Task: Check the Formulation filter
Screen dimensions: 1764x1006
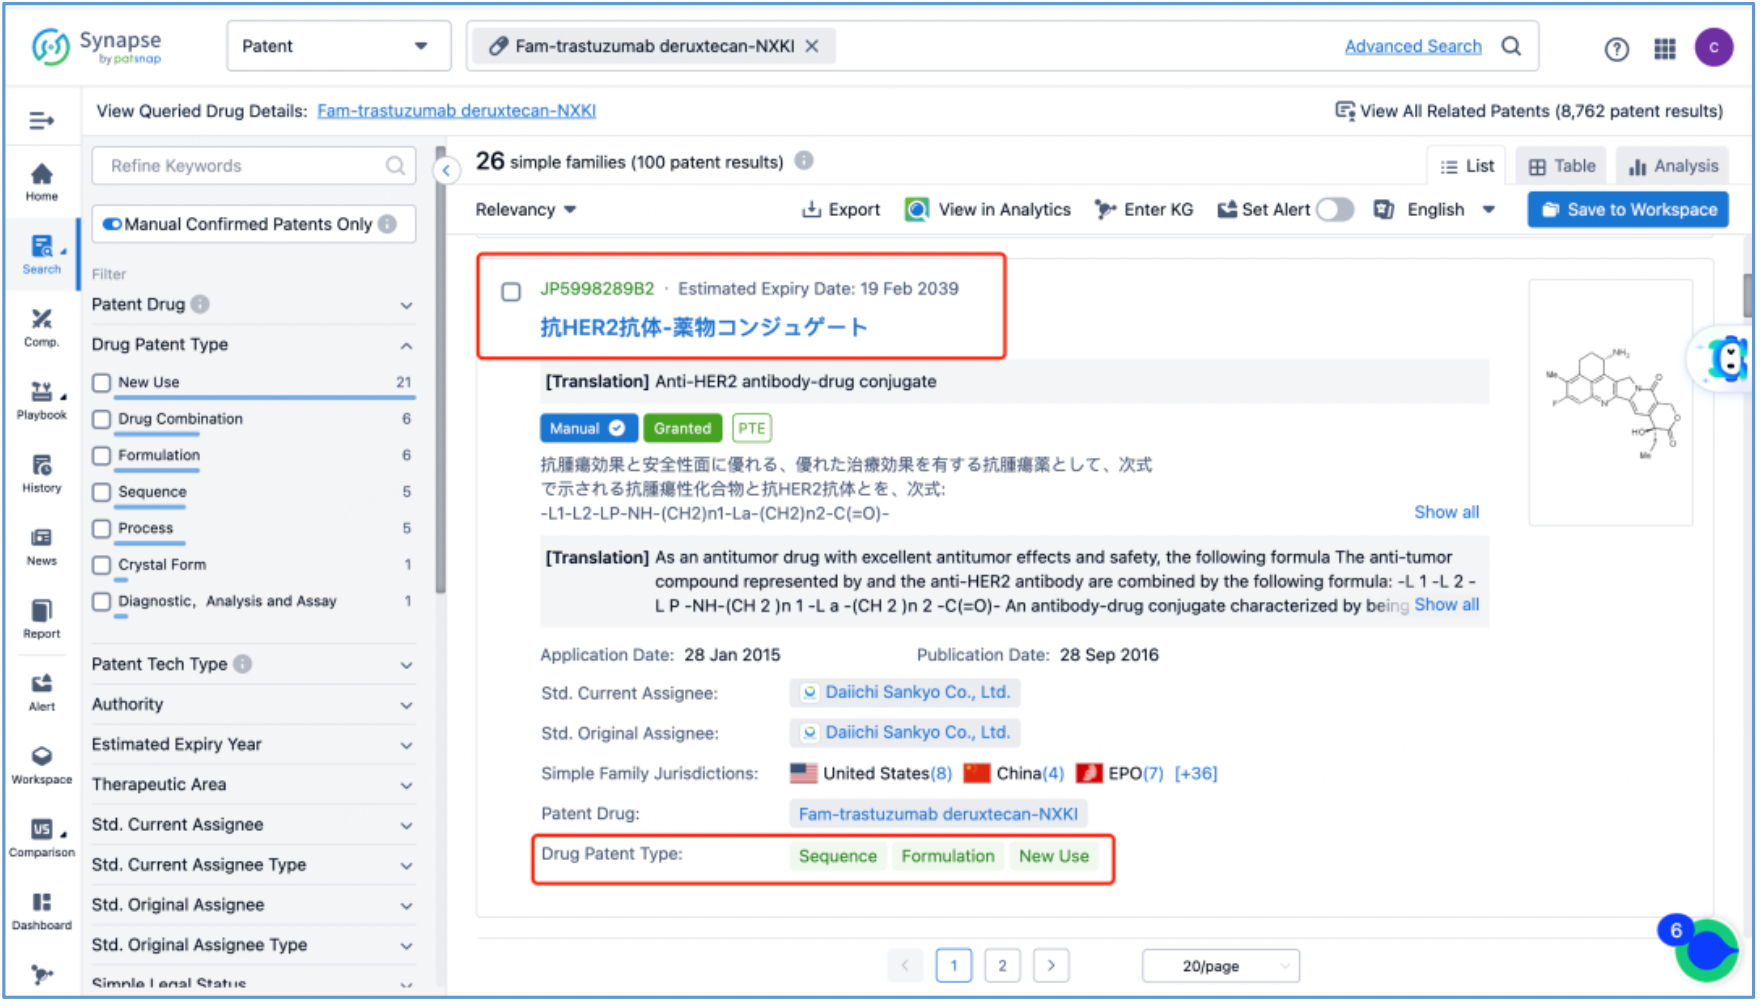Action: coord(101,456)
